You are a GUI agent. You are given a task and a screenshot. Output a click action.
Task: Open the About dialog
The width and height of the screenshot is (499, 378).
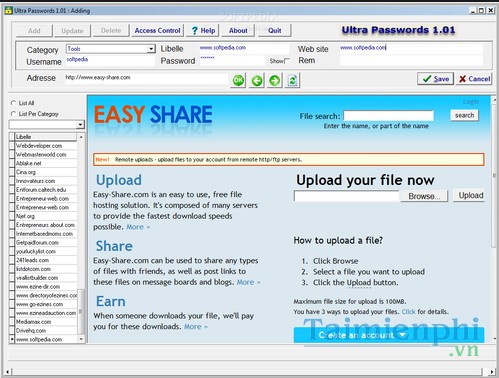pos(238,31)
